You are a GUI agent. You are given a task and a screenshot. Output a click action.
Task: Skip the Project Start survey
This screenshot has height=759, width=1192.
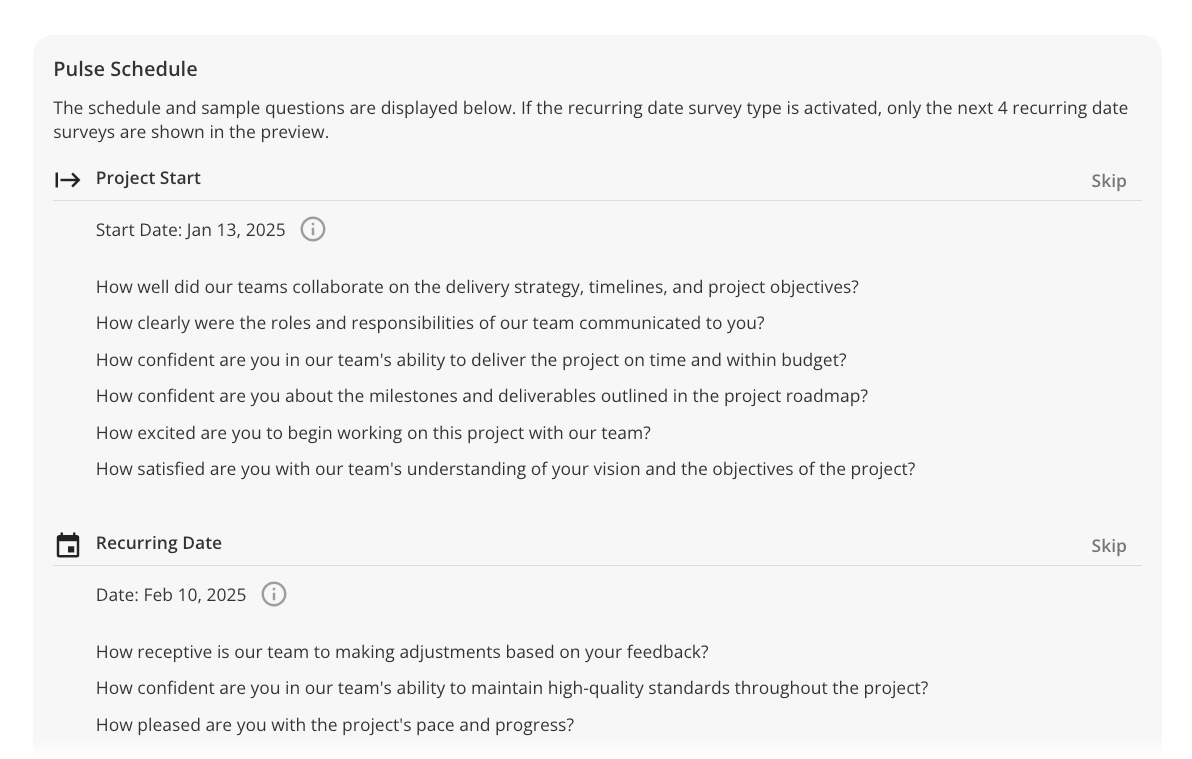click(1108, 181)
